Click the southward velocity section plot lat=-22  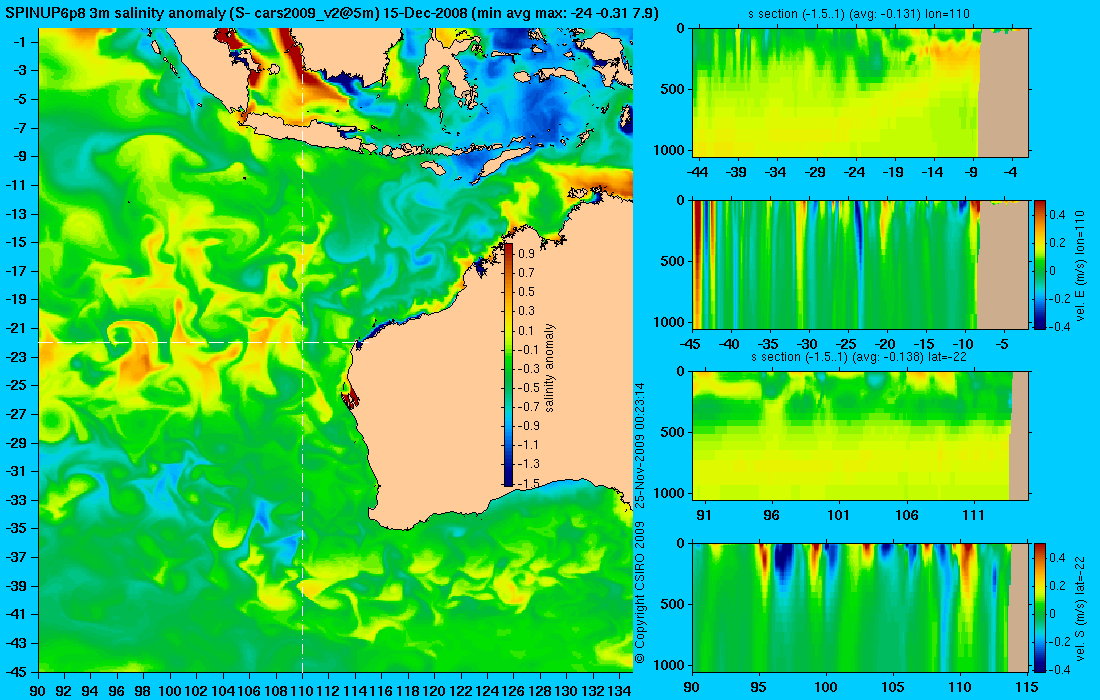860,607
